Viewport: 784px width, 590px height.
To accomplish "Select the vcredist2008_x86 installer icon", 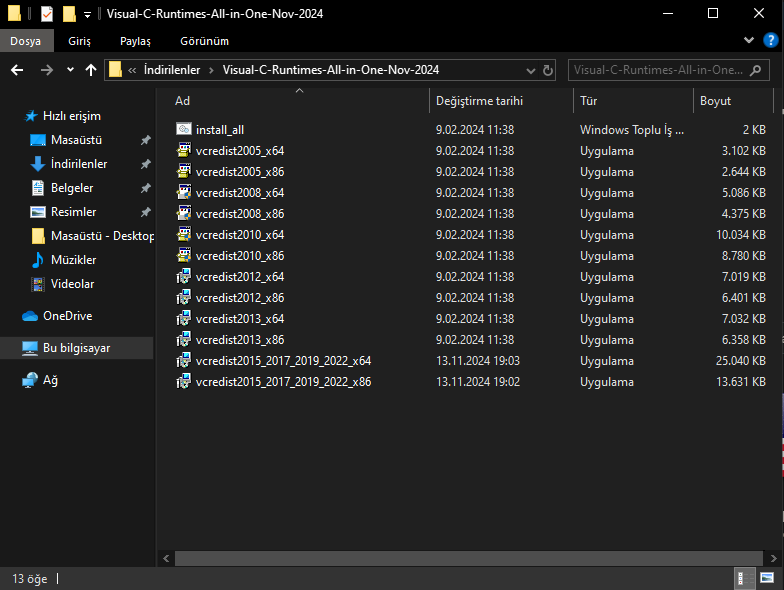I will point(184,213).
